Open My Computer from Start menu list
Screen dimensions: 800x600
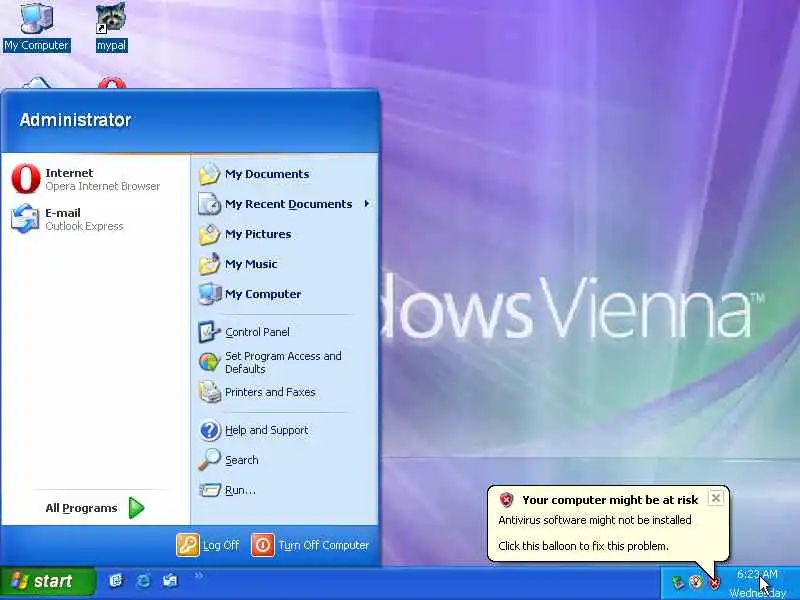pos(284,294)
